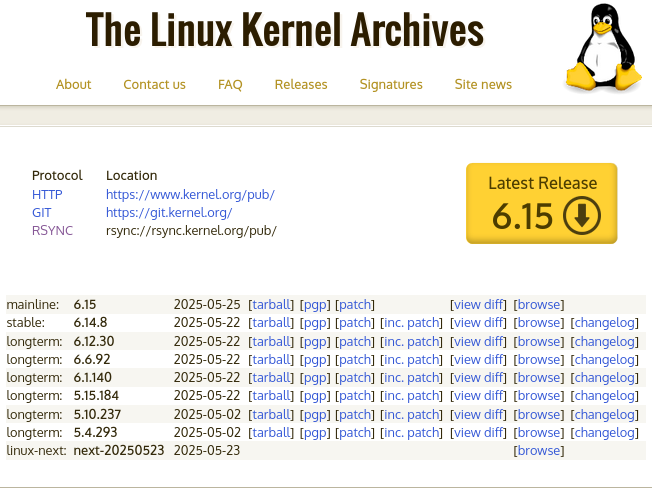652x488 pixels.
Task: Open Site news
Action: tap(483, 84)
